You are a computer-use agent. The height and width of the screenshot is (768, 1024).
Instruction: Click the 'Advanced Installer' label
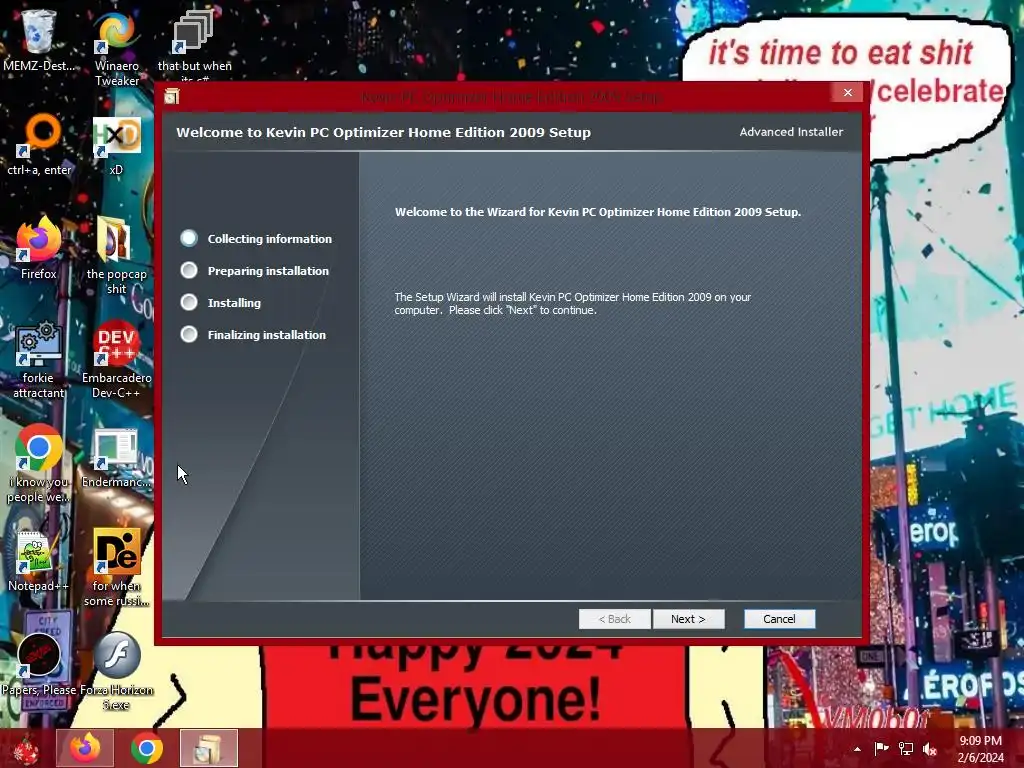coord(791,132)
